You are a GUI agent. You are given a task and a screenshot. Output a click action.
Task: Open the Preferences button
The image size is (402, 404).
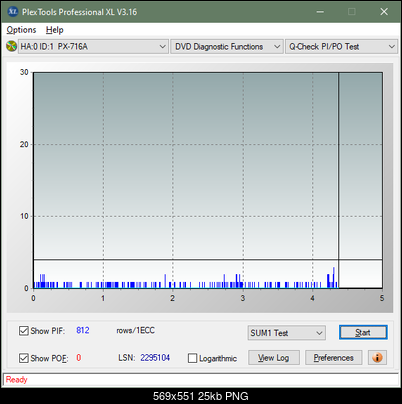click(333, 358)
